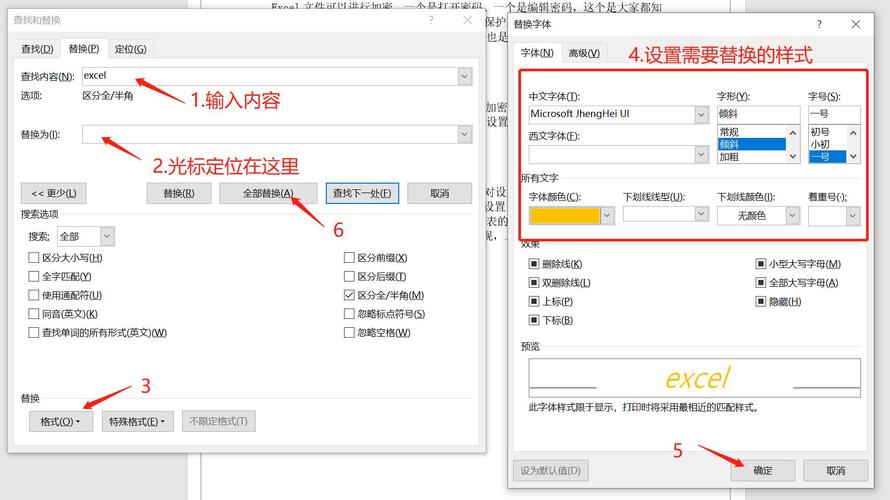The width and height of the screenshot is (890, 500).
Task: Close the Replace Font dialog
Action: pos(855,24)
